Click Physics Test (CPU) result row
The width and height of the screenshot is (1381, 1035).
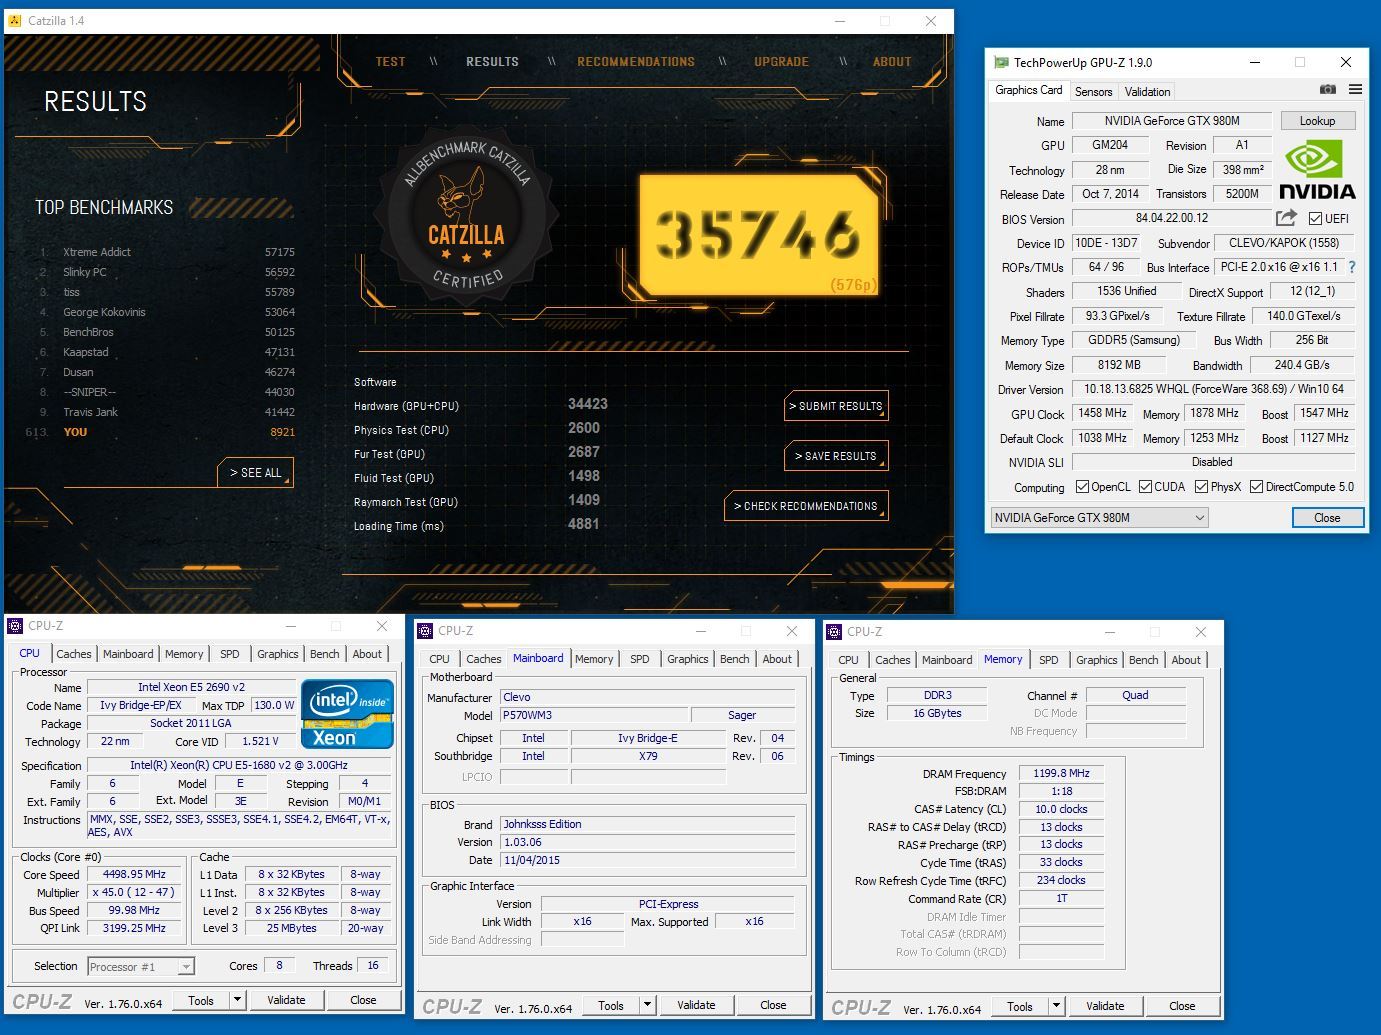tap(477, 429)
